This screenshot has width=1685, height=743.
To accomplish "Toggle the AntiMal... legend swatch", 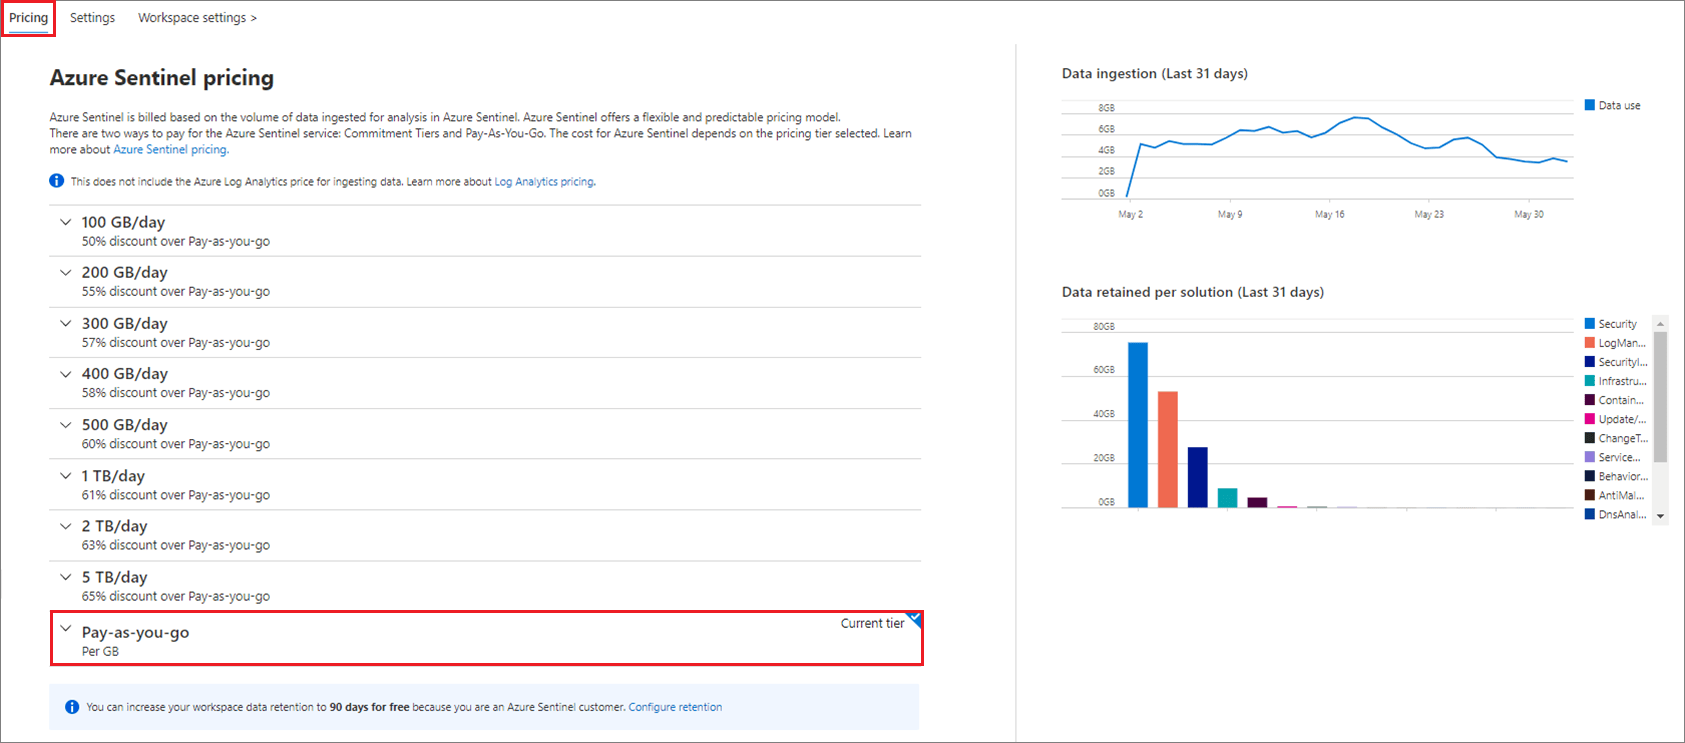I will 1590,495.
